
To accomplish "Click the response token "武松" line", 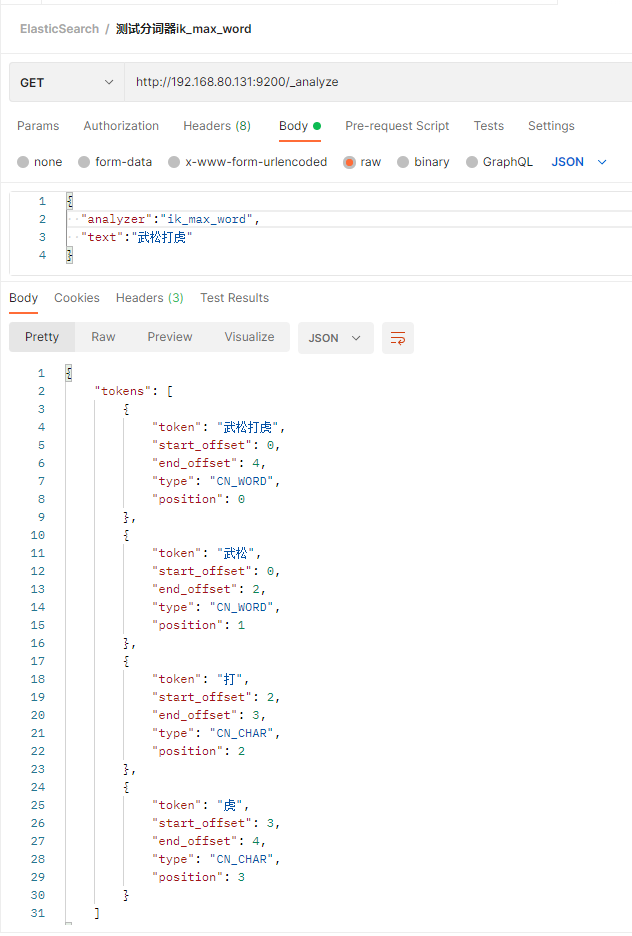I will [x=206, y=553].
